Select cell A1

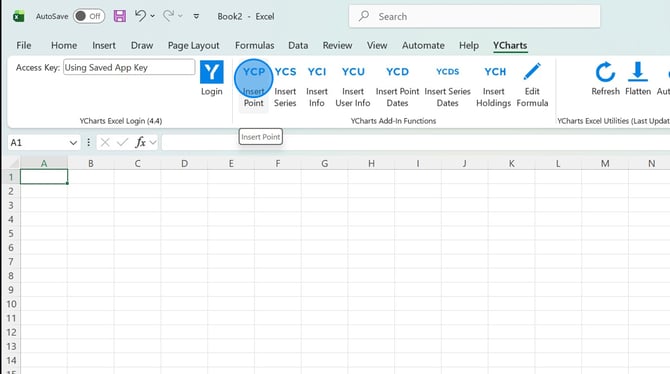[44, 177]
